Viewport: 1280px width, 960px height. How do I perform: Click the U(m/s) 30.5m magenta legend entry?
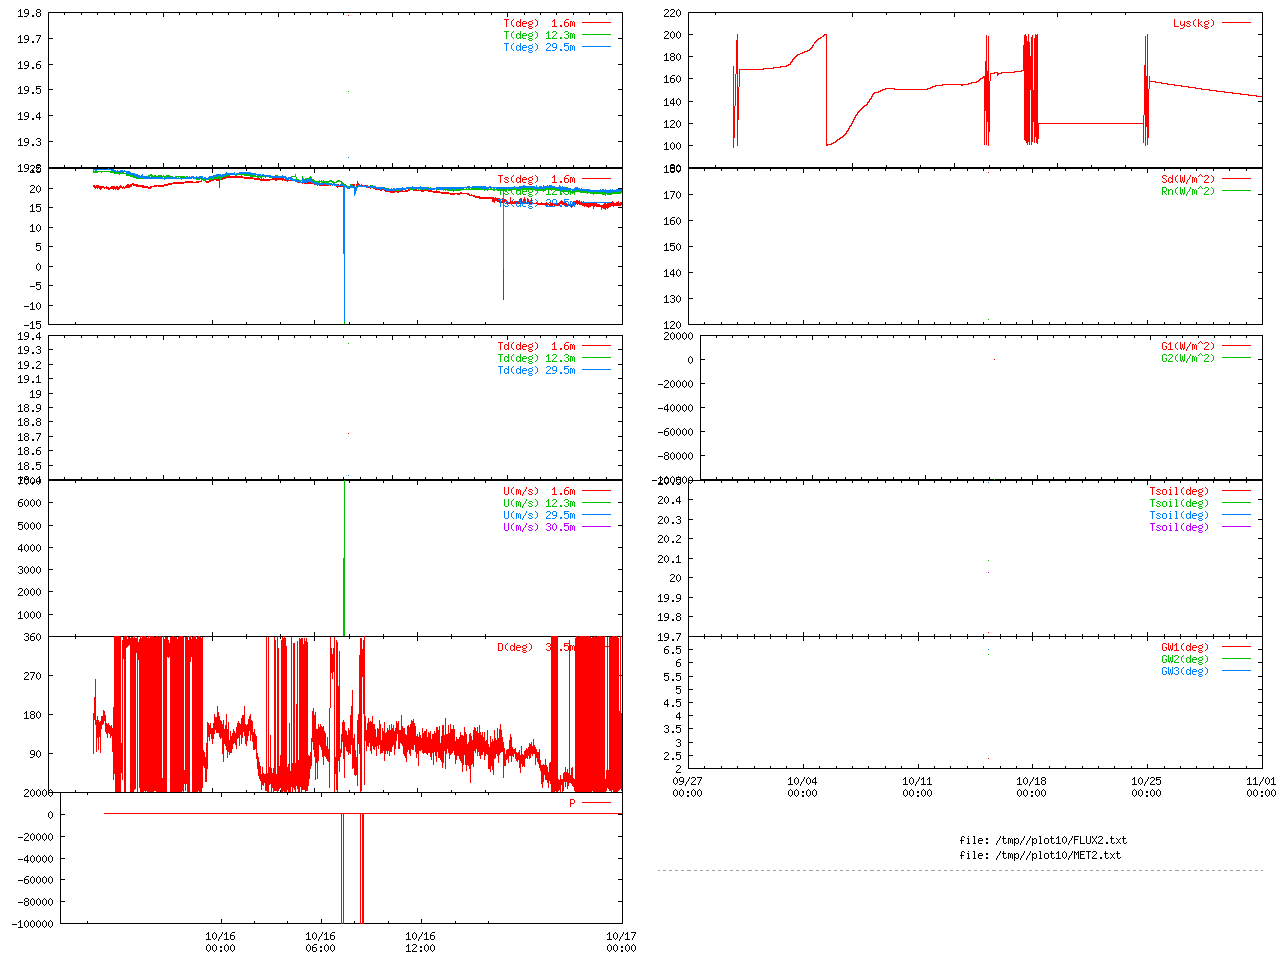pyautogui.click(x=539, y=527)
